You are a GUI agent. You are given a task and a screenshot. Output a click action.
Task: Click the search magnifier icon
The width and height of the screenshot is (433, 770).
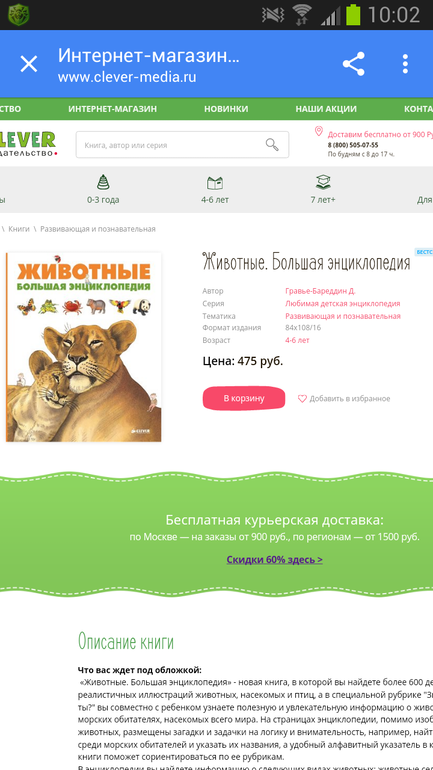272,144
